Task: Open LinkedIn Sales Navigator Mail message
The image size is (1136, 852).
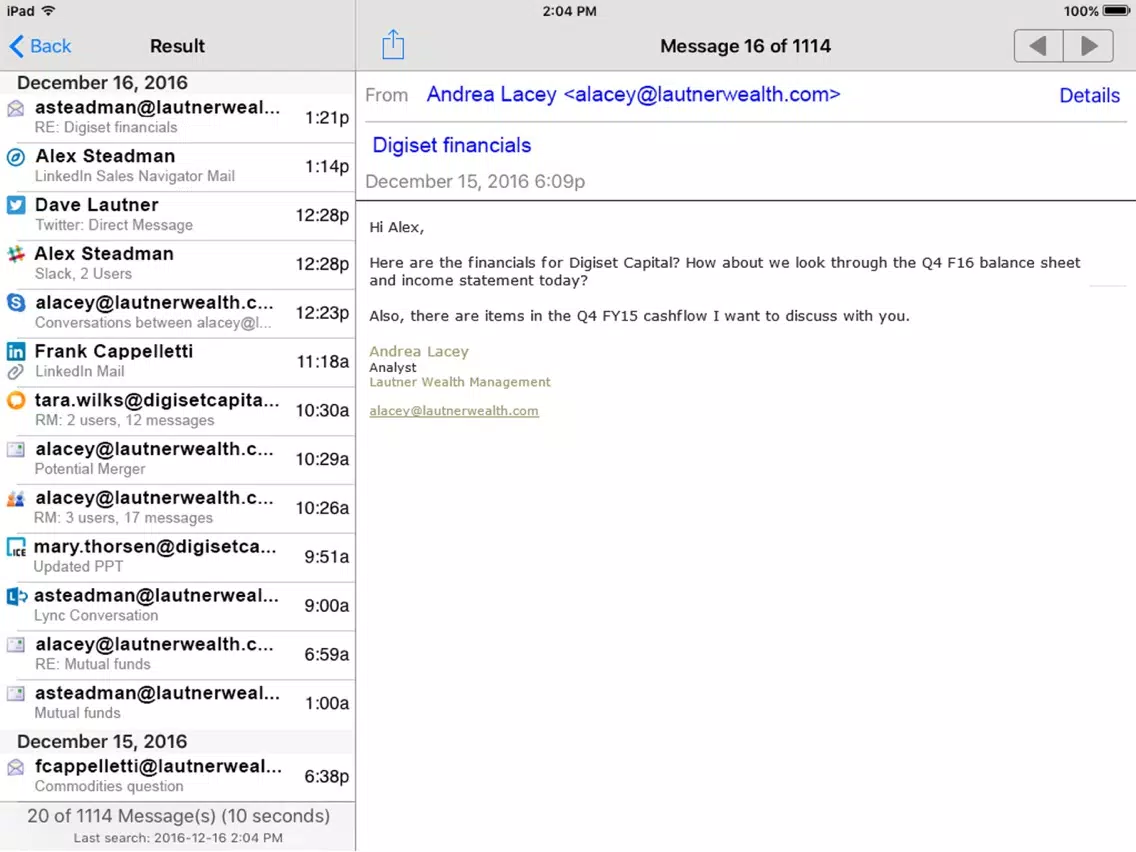Action: click(x=178, y=167)
